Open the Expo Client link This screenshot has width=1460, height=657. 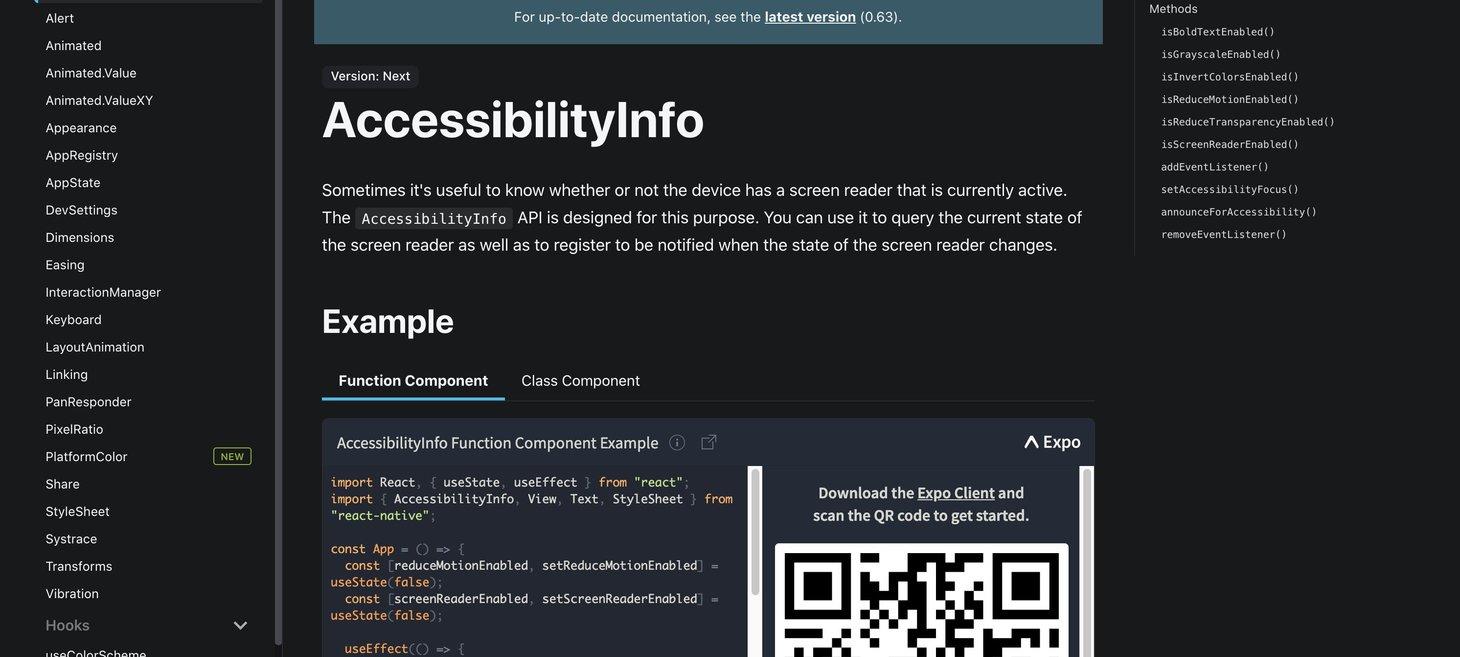956,493
